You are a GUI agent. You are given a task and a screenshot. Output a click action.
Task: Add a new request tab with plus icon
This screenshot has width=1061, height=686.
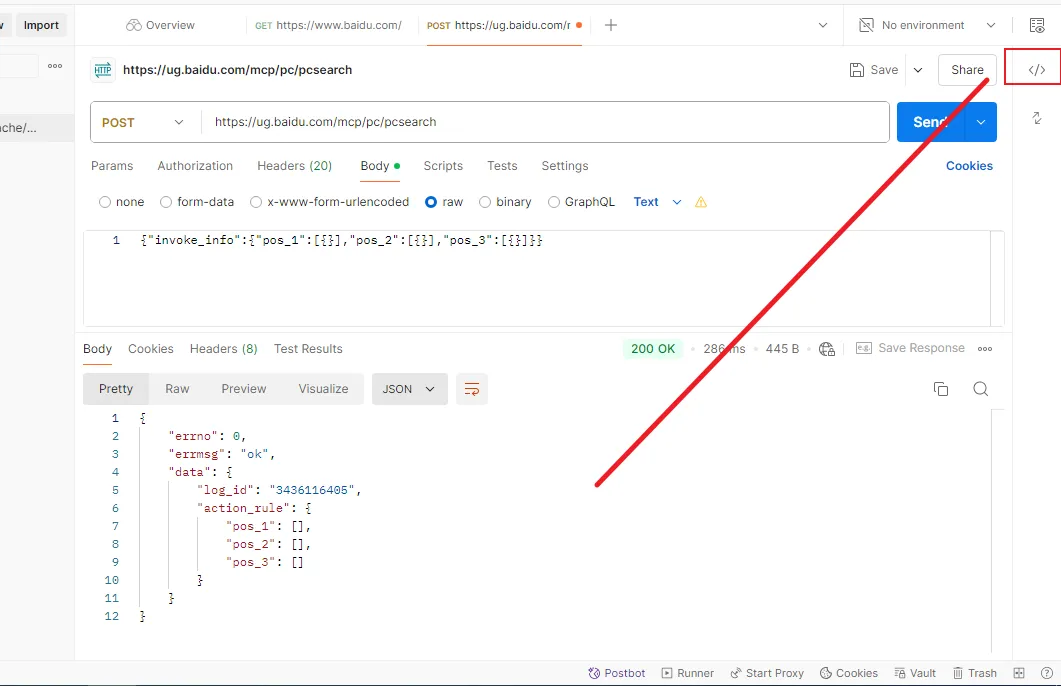610,25
